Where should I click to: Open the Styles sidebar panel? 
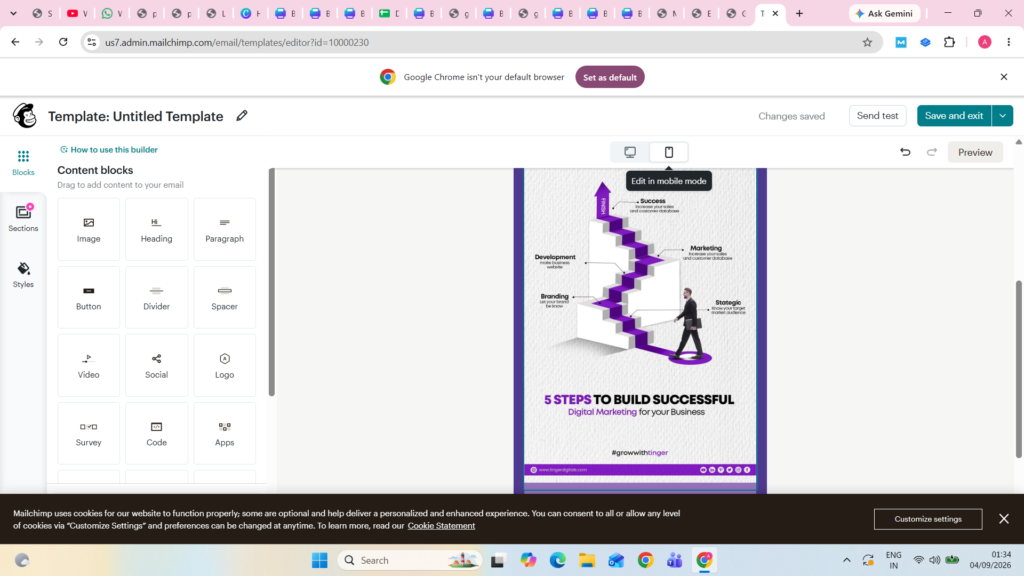[x=23, y=274]
